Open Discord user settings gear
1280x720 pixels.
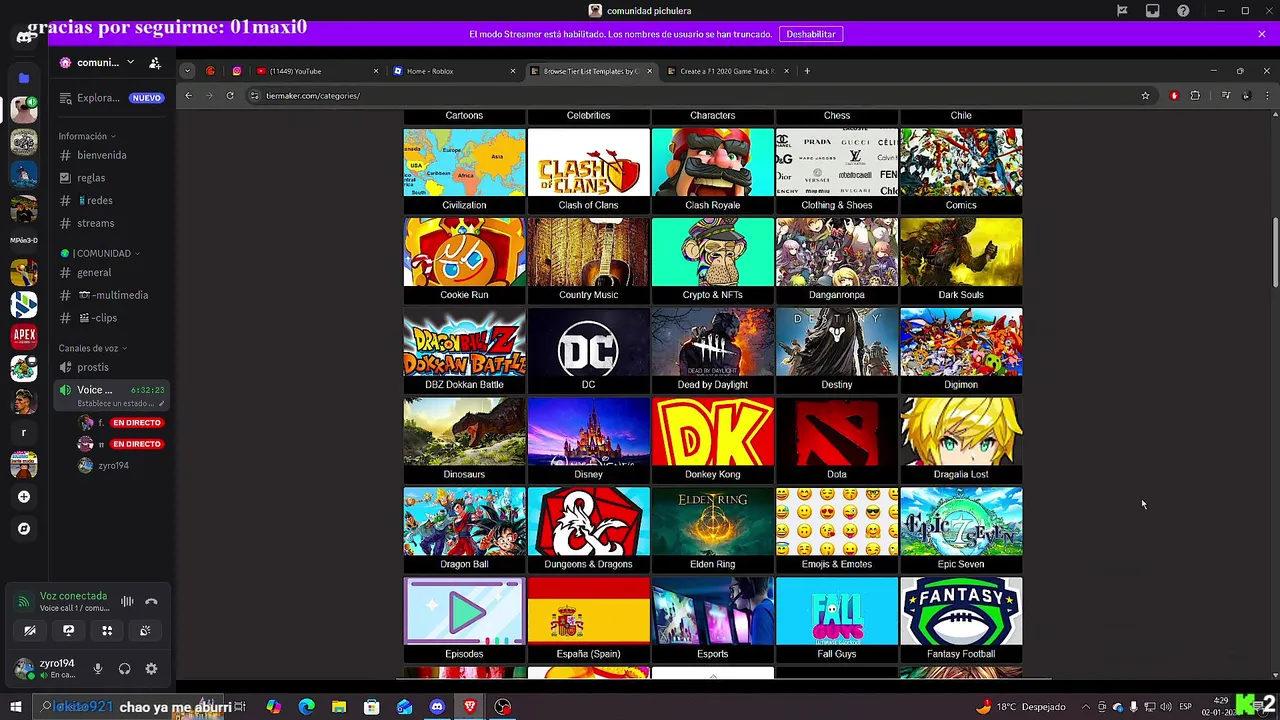(151, 669)
